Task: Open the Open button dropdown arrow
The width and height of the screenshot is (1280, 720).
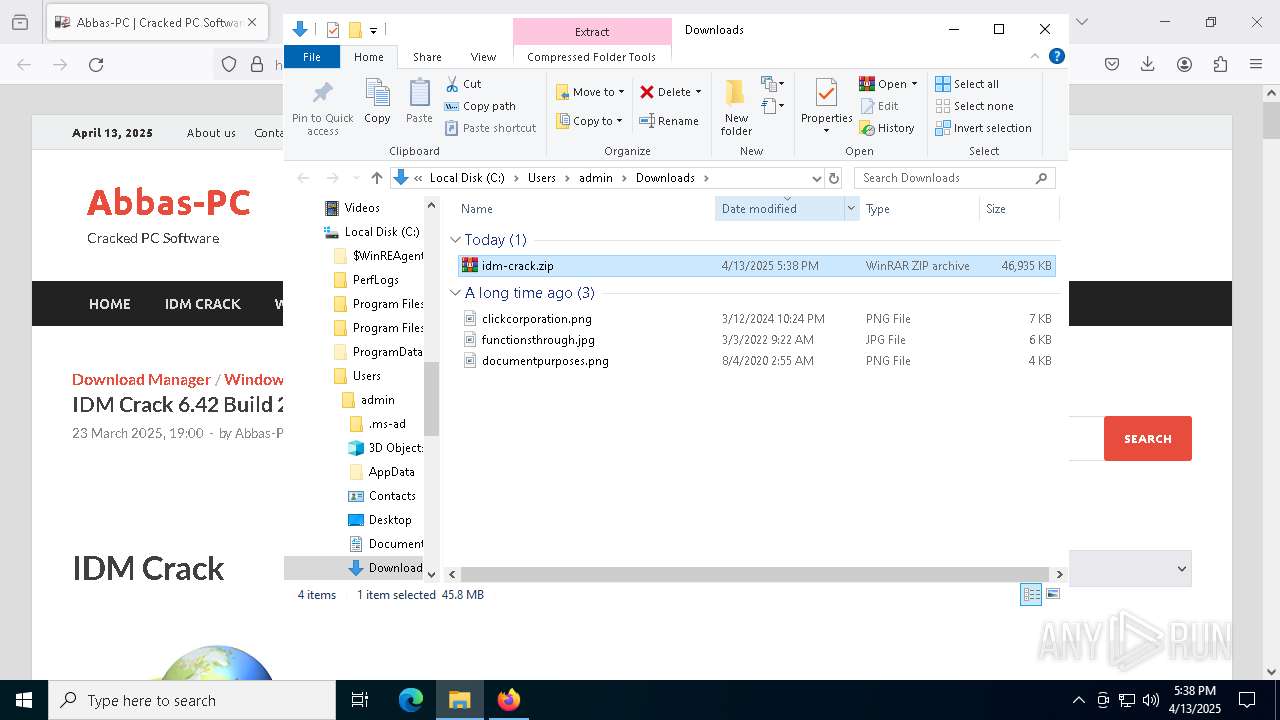Action: pyautogui.click(x=914, y=84)
